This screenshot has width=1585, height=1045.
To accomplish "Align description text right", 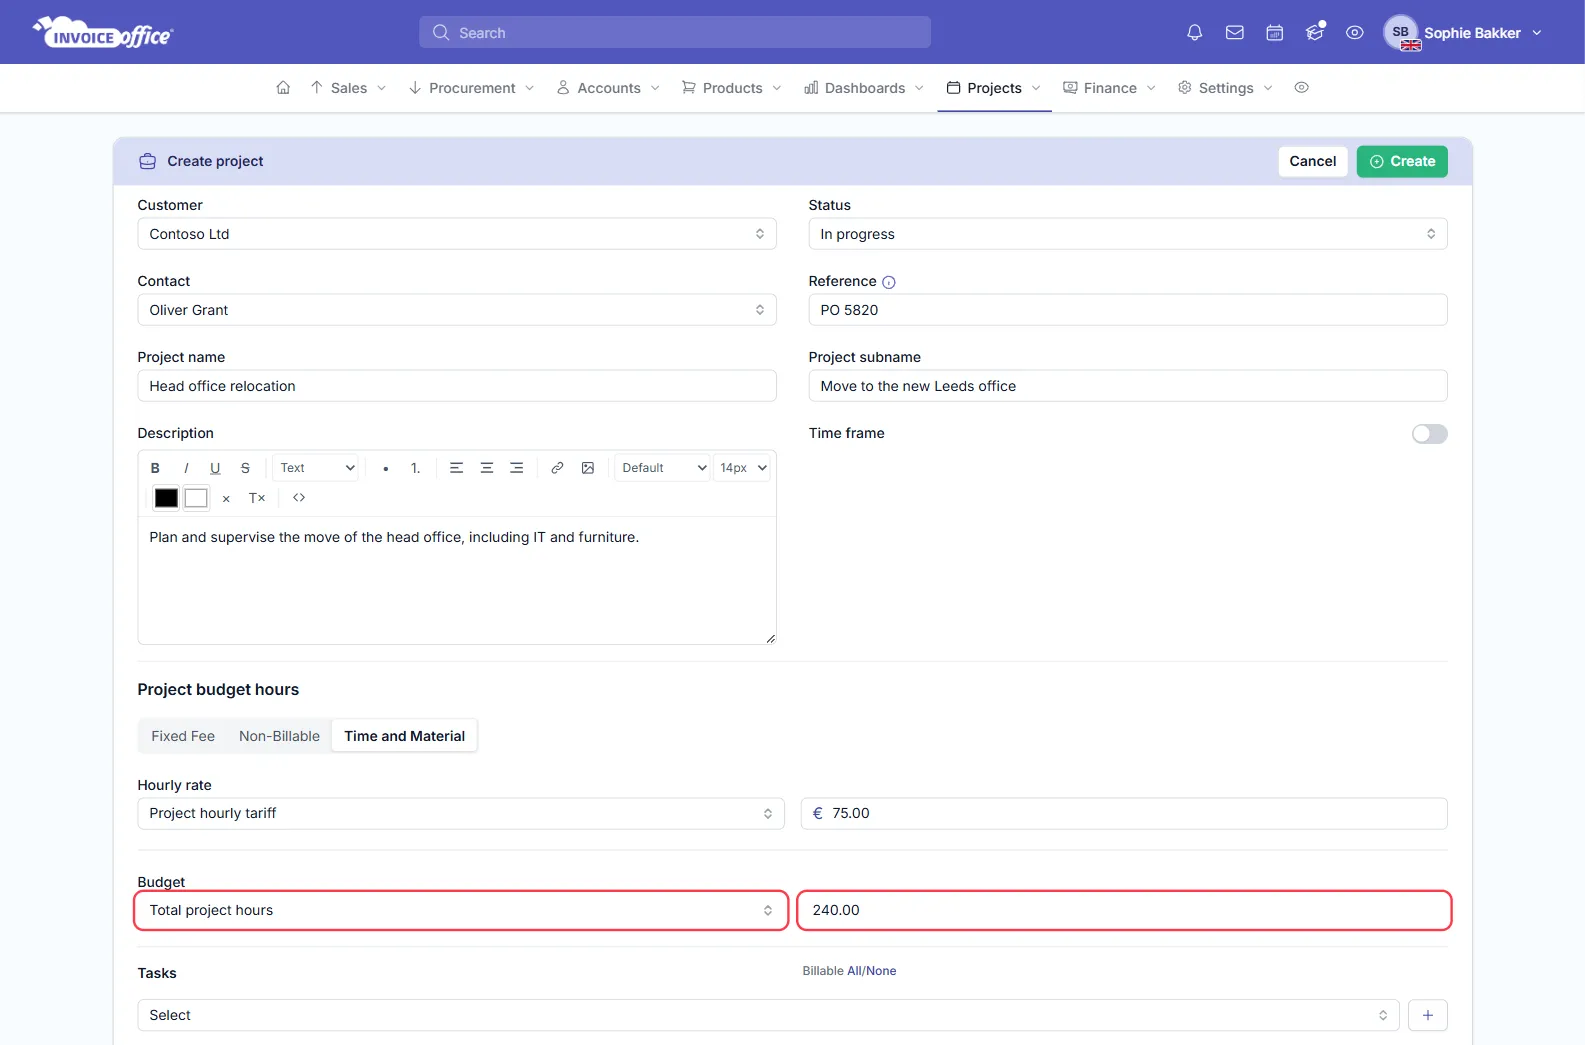I will click(517, 468).
